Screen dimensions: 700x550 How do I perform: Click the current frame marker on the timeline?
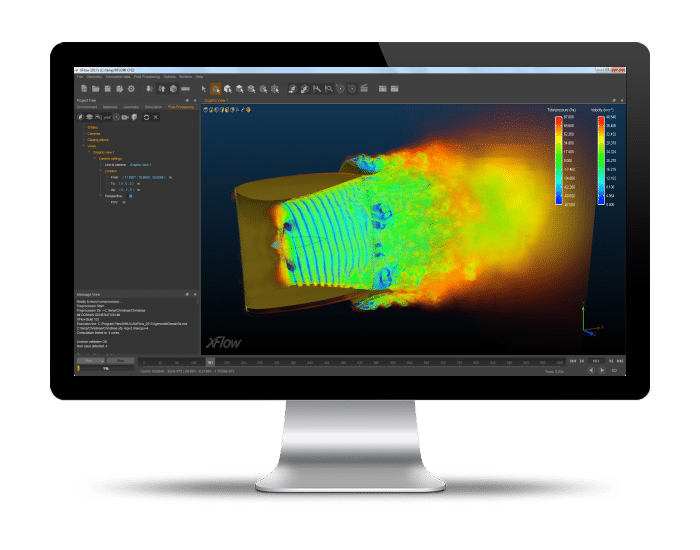210,362
